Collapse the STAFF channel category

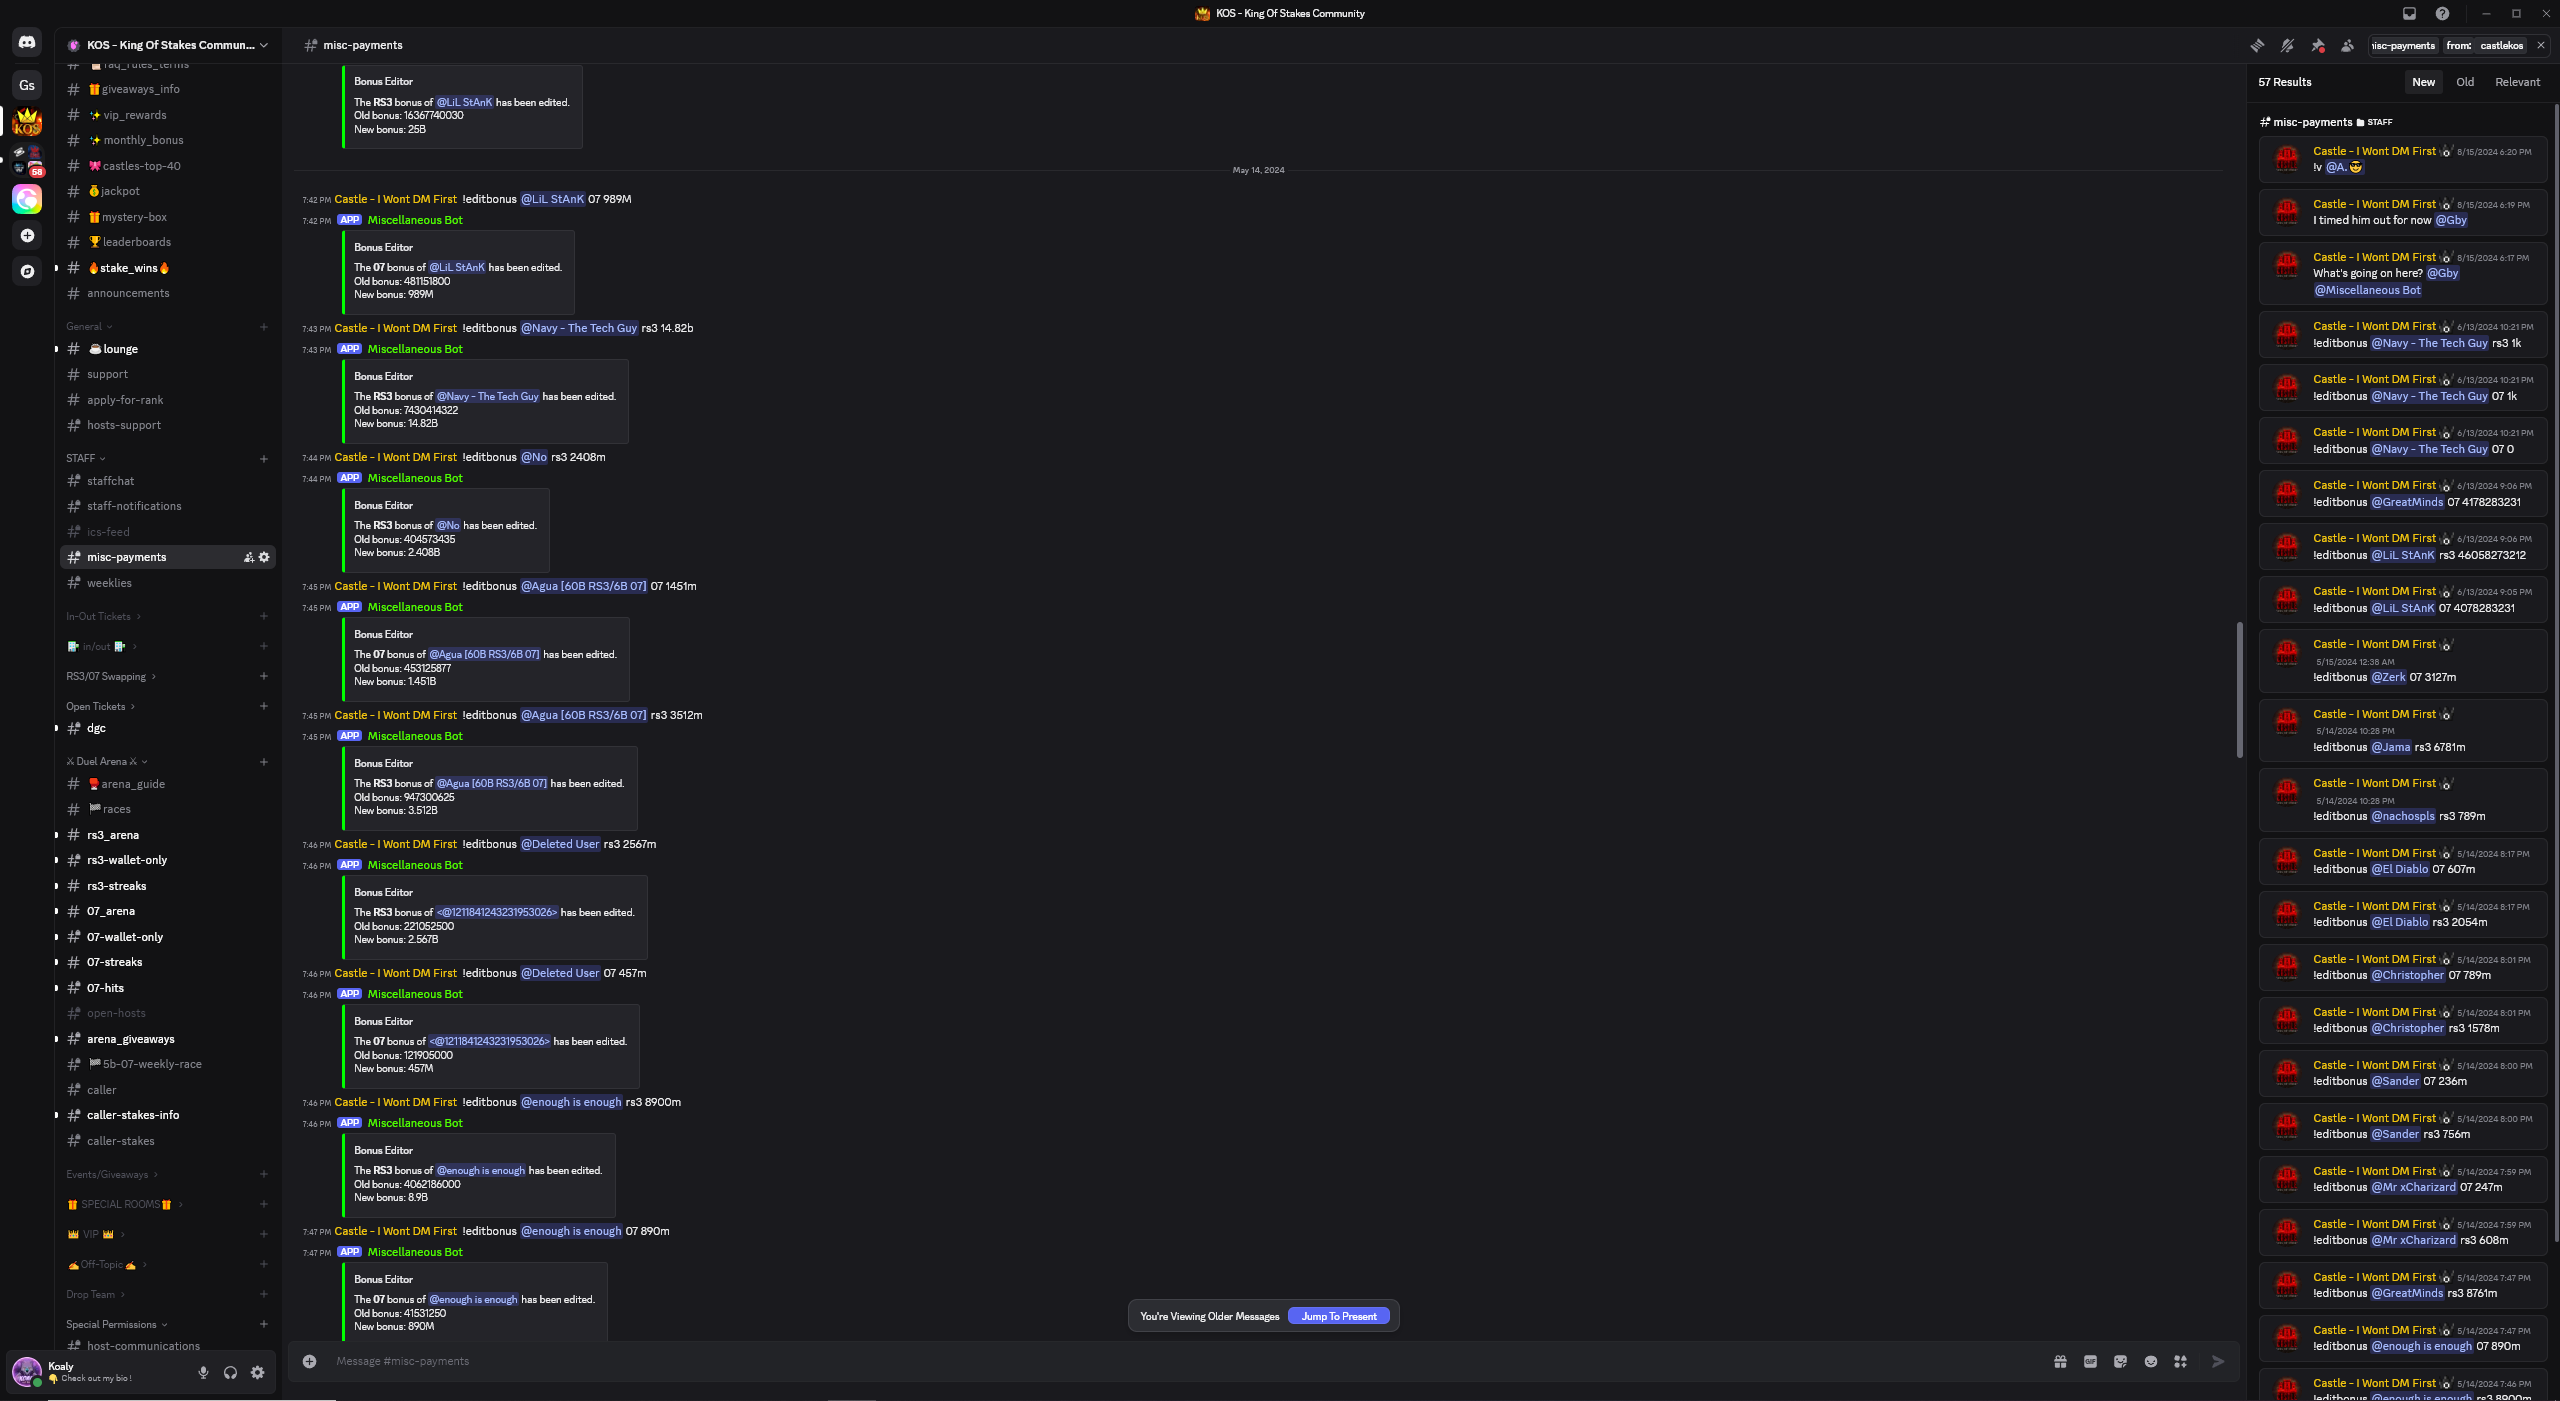point(85,458)
